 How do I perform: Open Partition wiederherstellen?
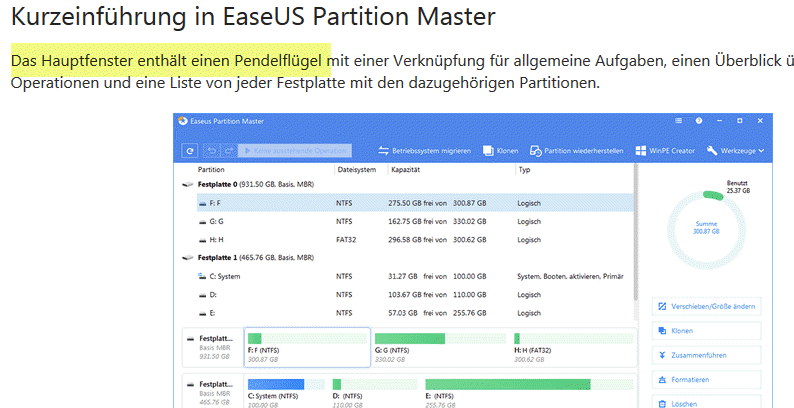[x=577, y=151]
